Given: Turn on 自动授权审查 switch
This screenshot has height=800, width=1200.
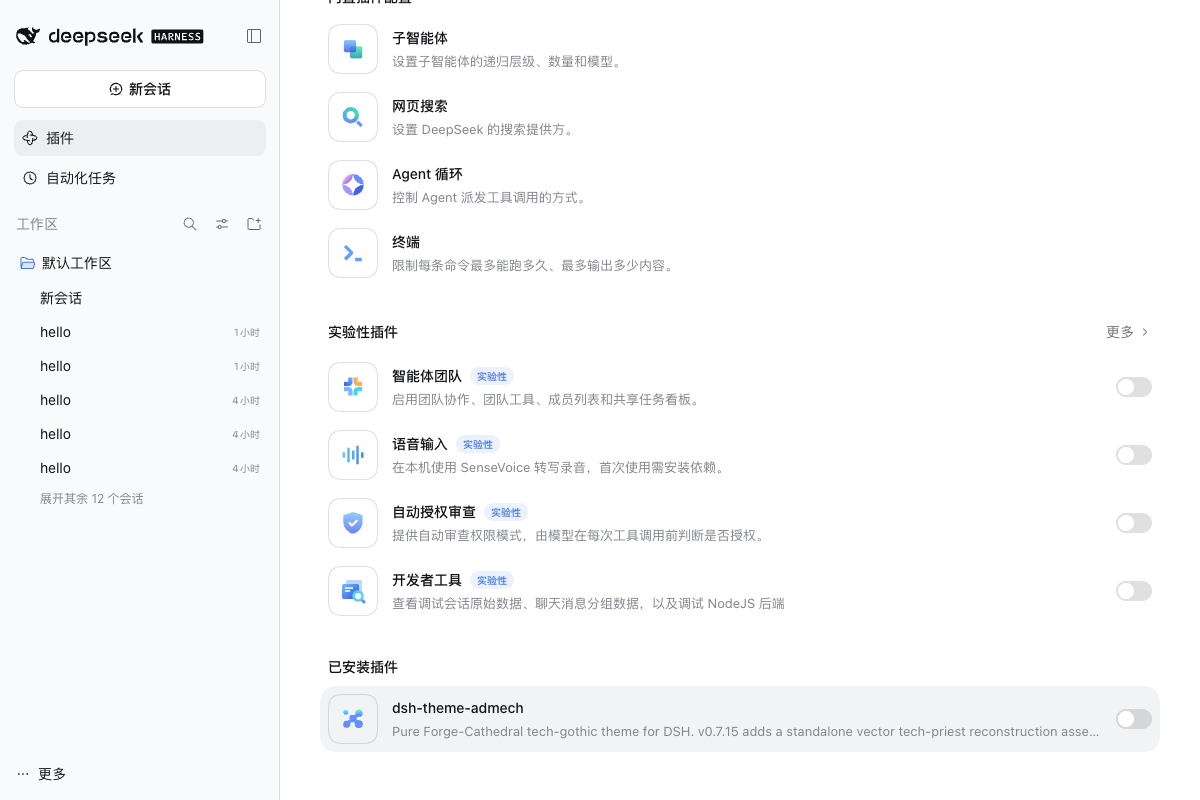Looking at the screenshot, I should pos(1134,523).
